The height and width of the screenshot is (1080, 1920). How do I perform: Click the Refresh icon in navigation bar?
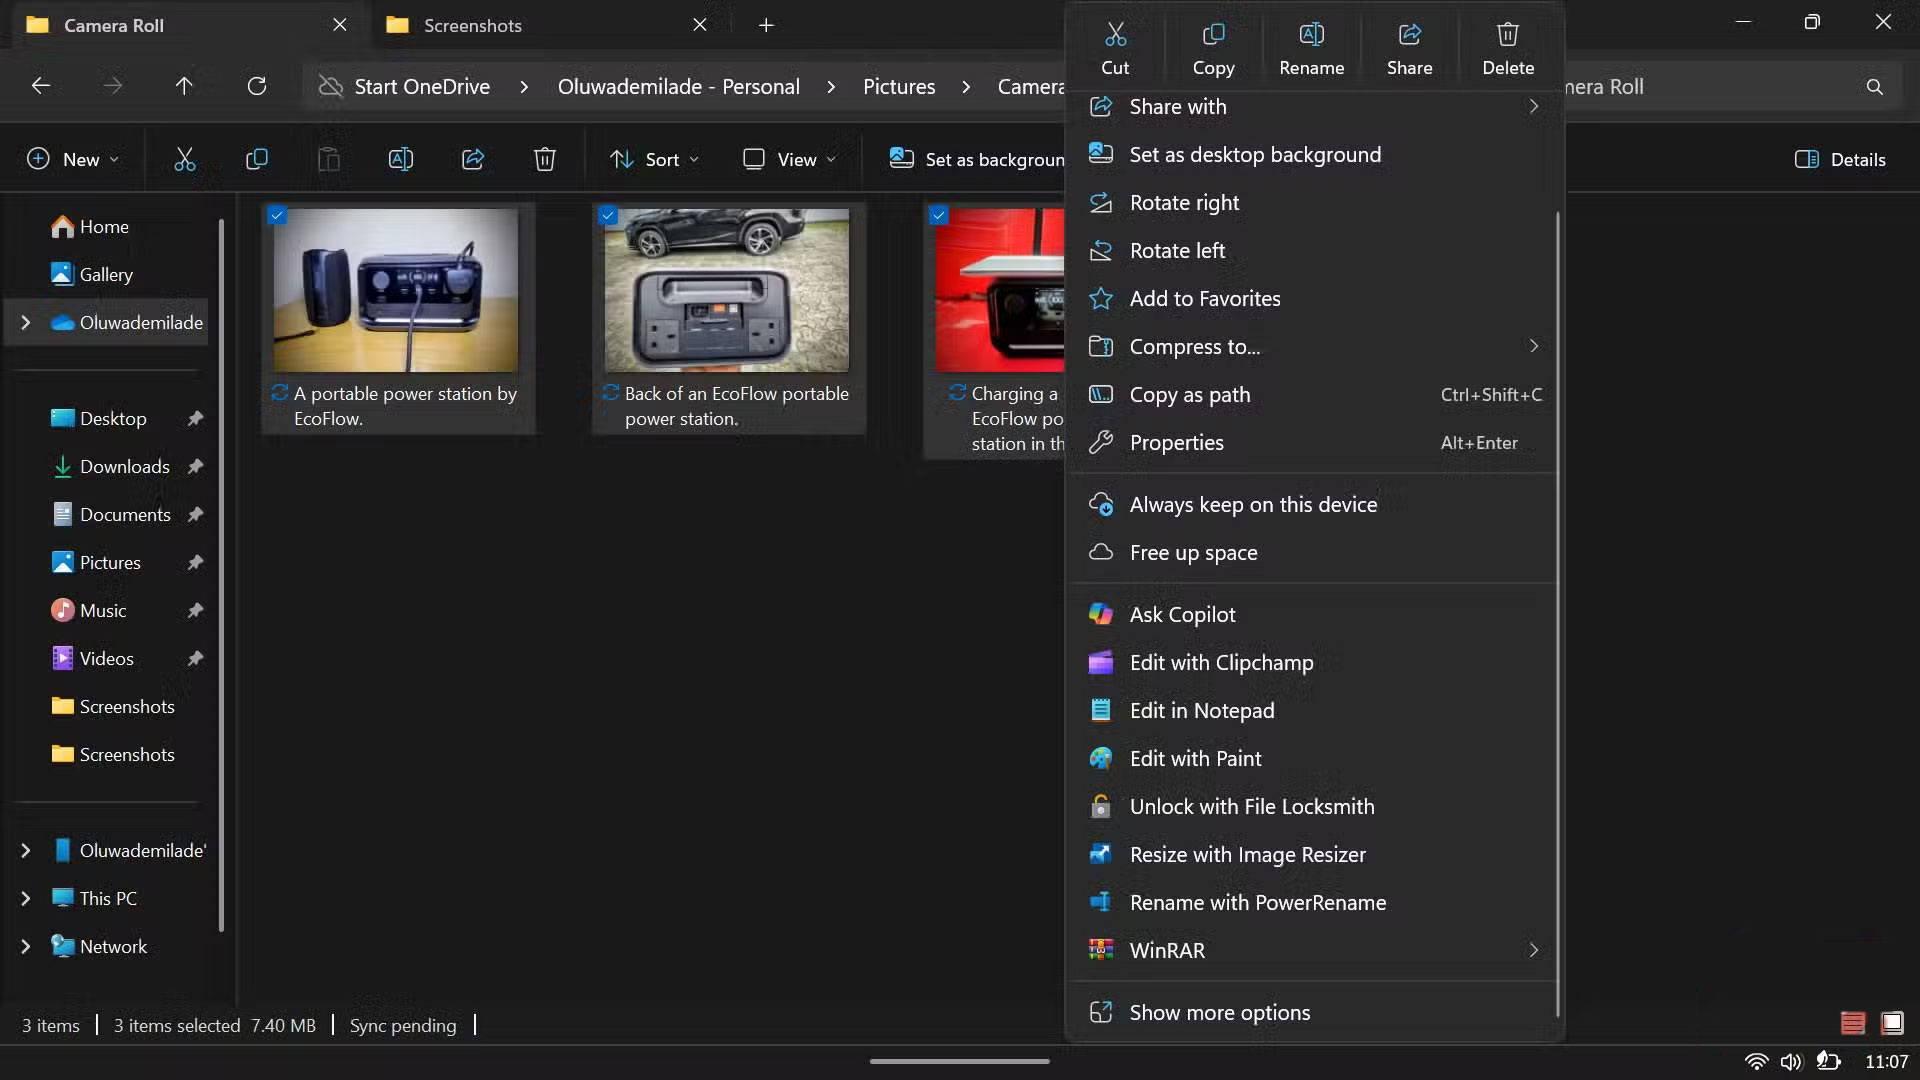pyautogui.click(x=257, y=86)
